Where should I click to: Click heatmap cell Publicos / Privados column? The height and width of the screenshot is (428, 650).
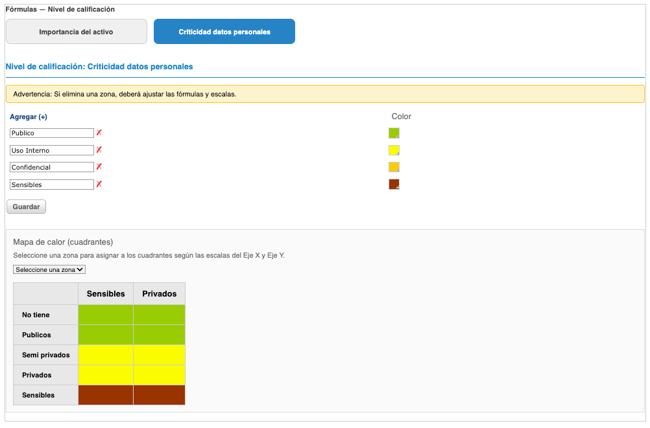[x=159, y=335]
